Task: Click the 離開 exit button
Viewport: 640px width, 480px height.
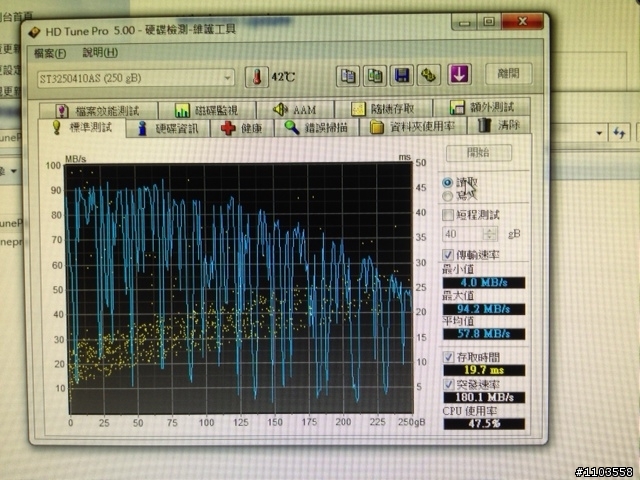Action: click(509, 74)
